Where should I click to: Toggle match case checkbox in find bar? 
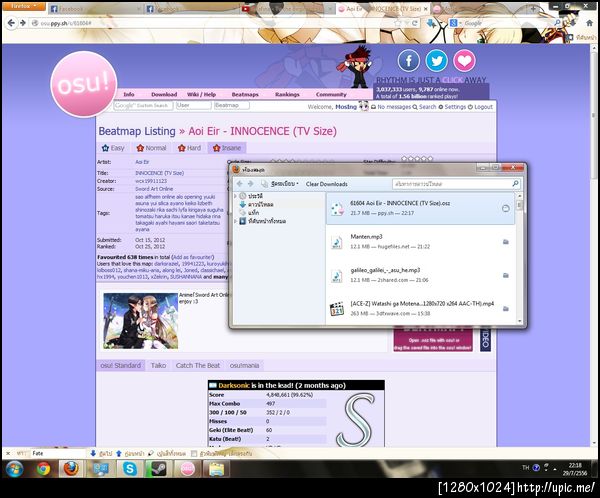pos(194,454)
